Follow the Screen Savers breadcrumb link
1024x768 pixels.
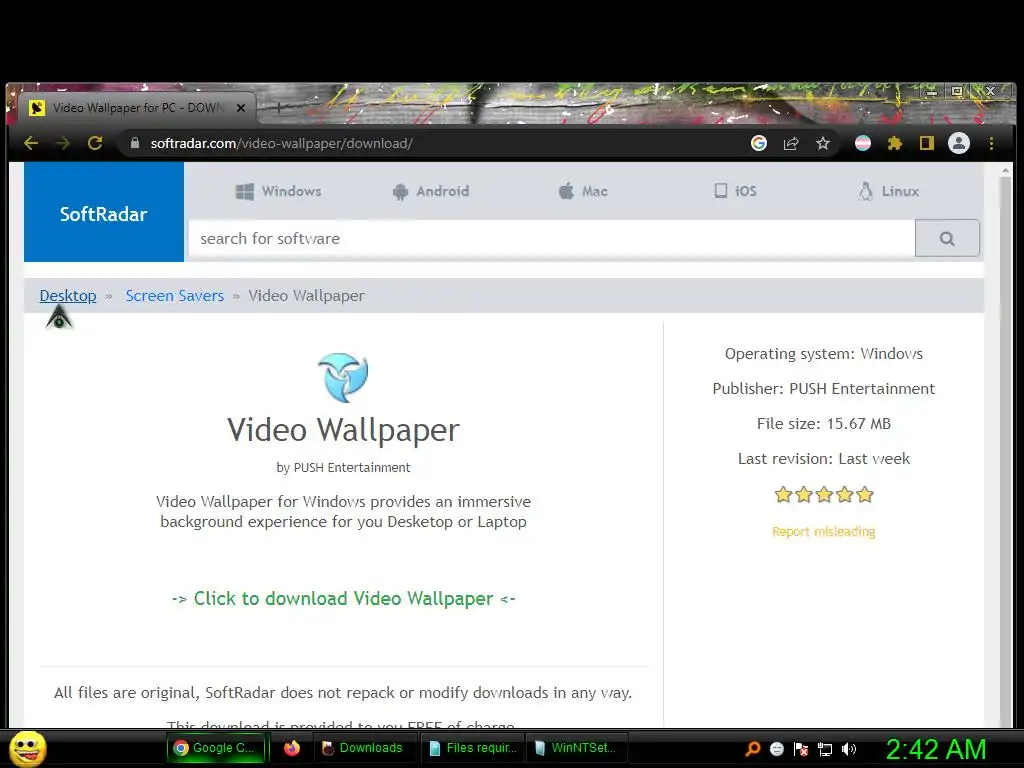(174, 296)
